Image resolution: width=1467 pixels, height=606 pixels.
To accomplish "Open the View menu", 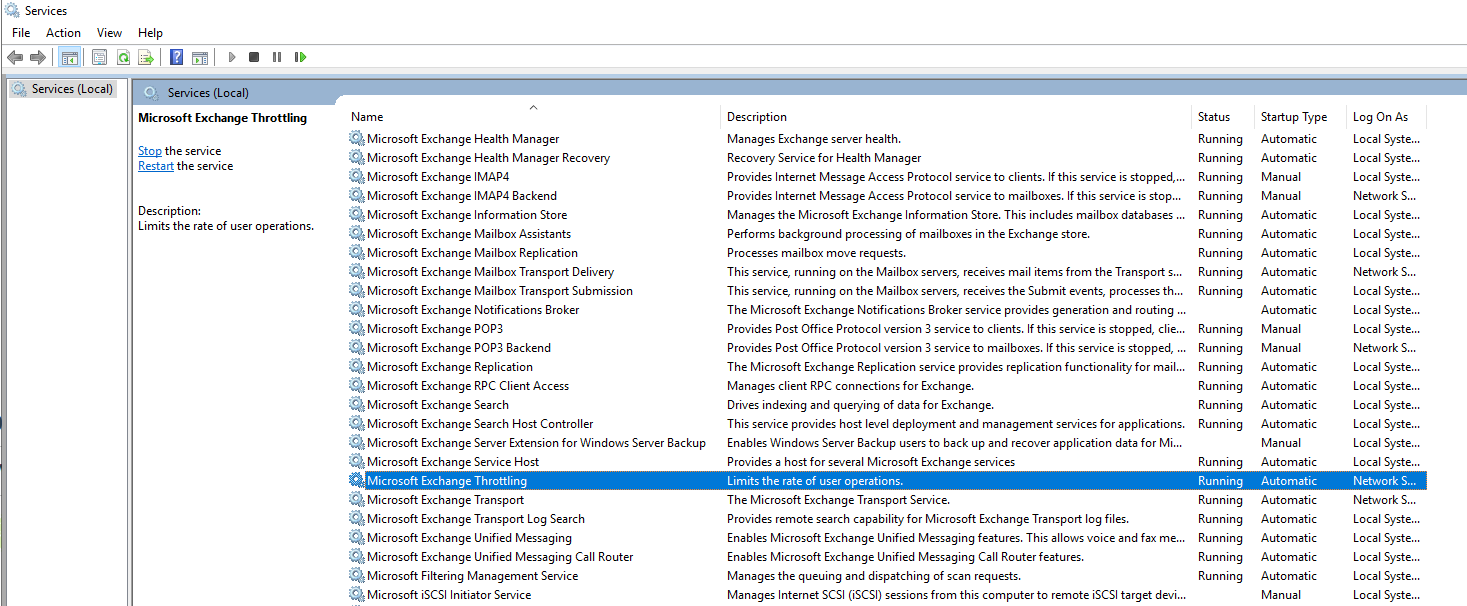I will pyautogui.click(x=109, y=32).
